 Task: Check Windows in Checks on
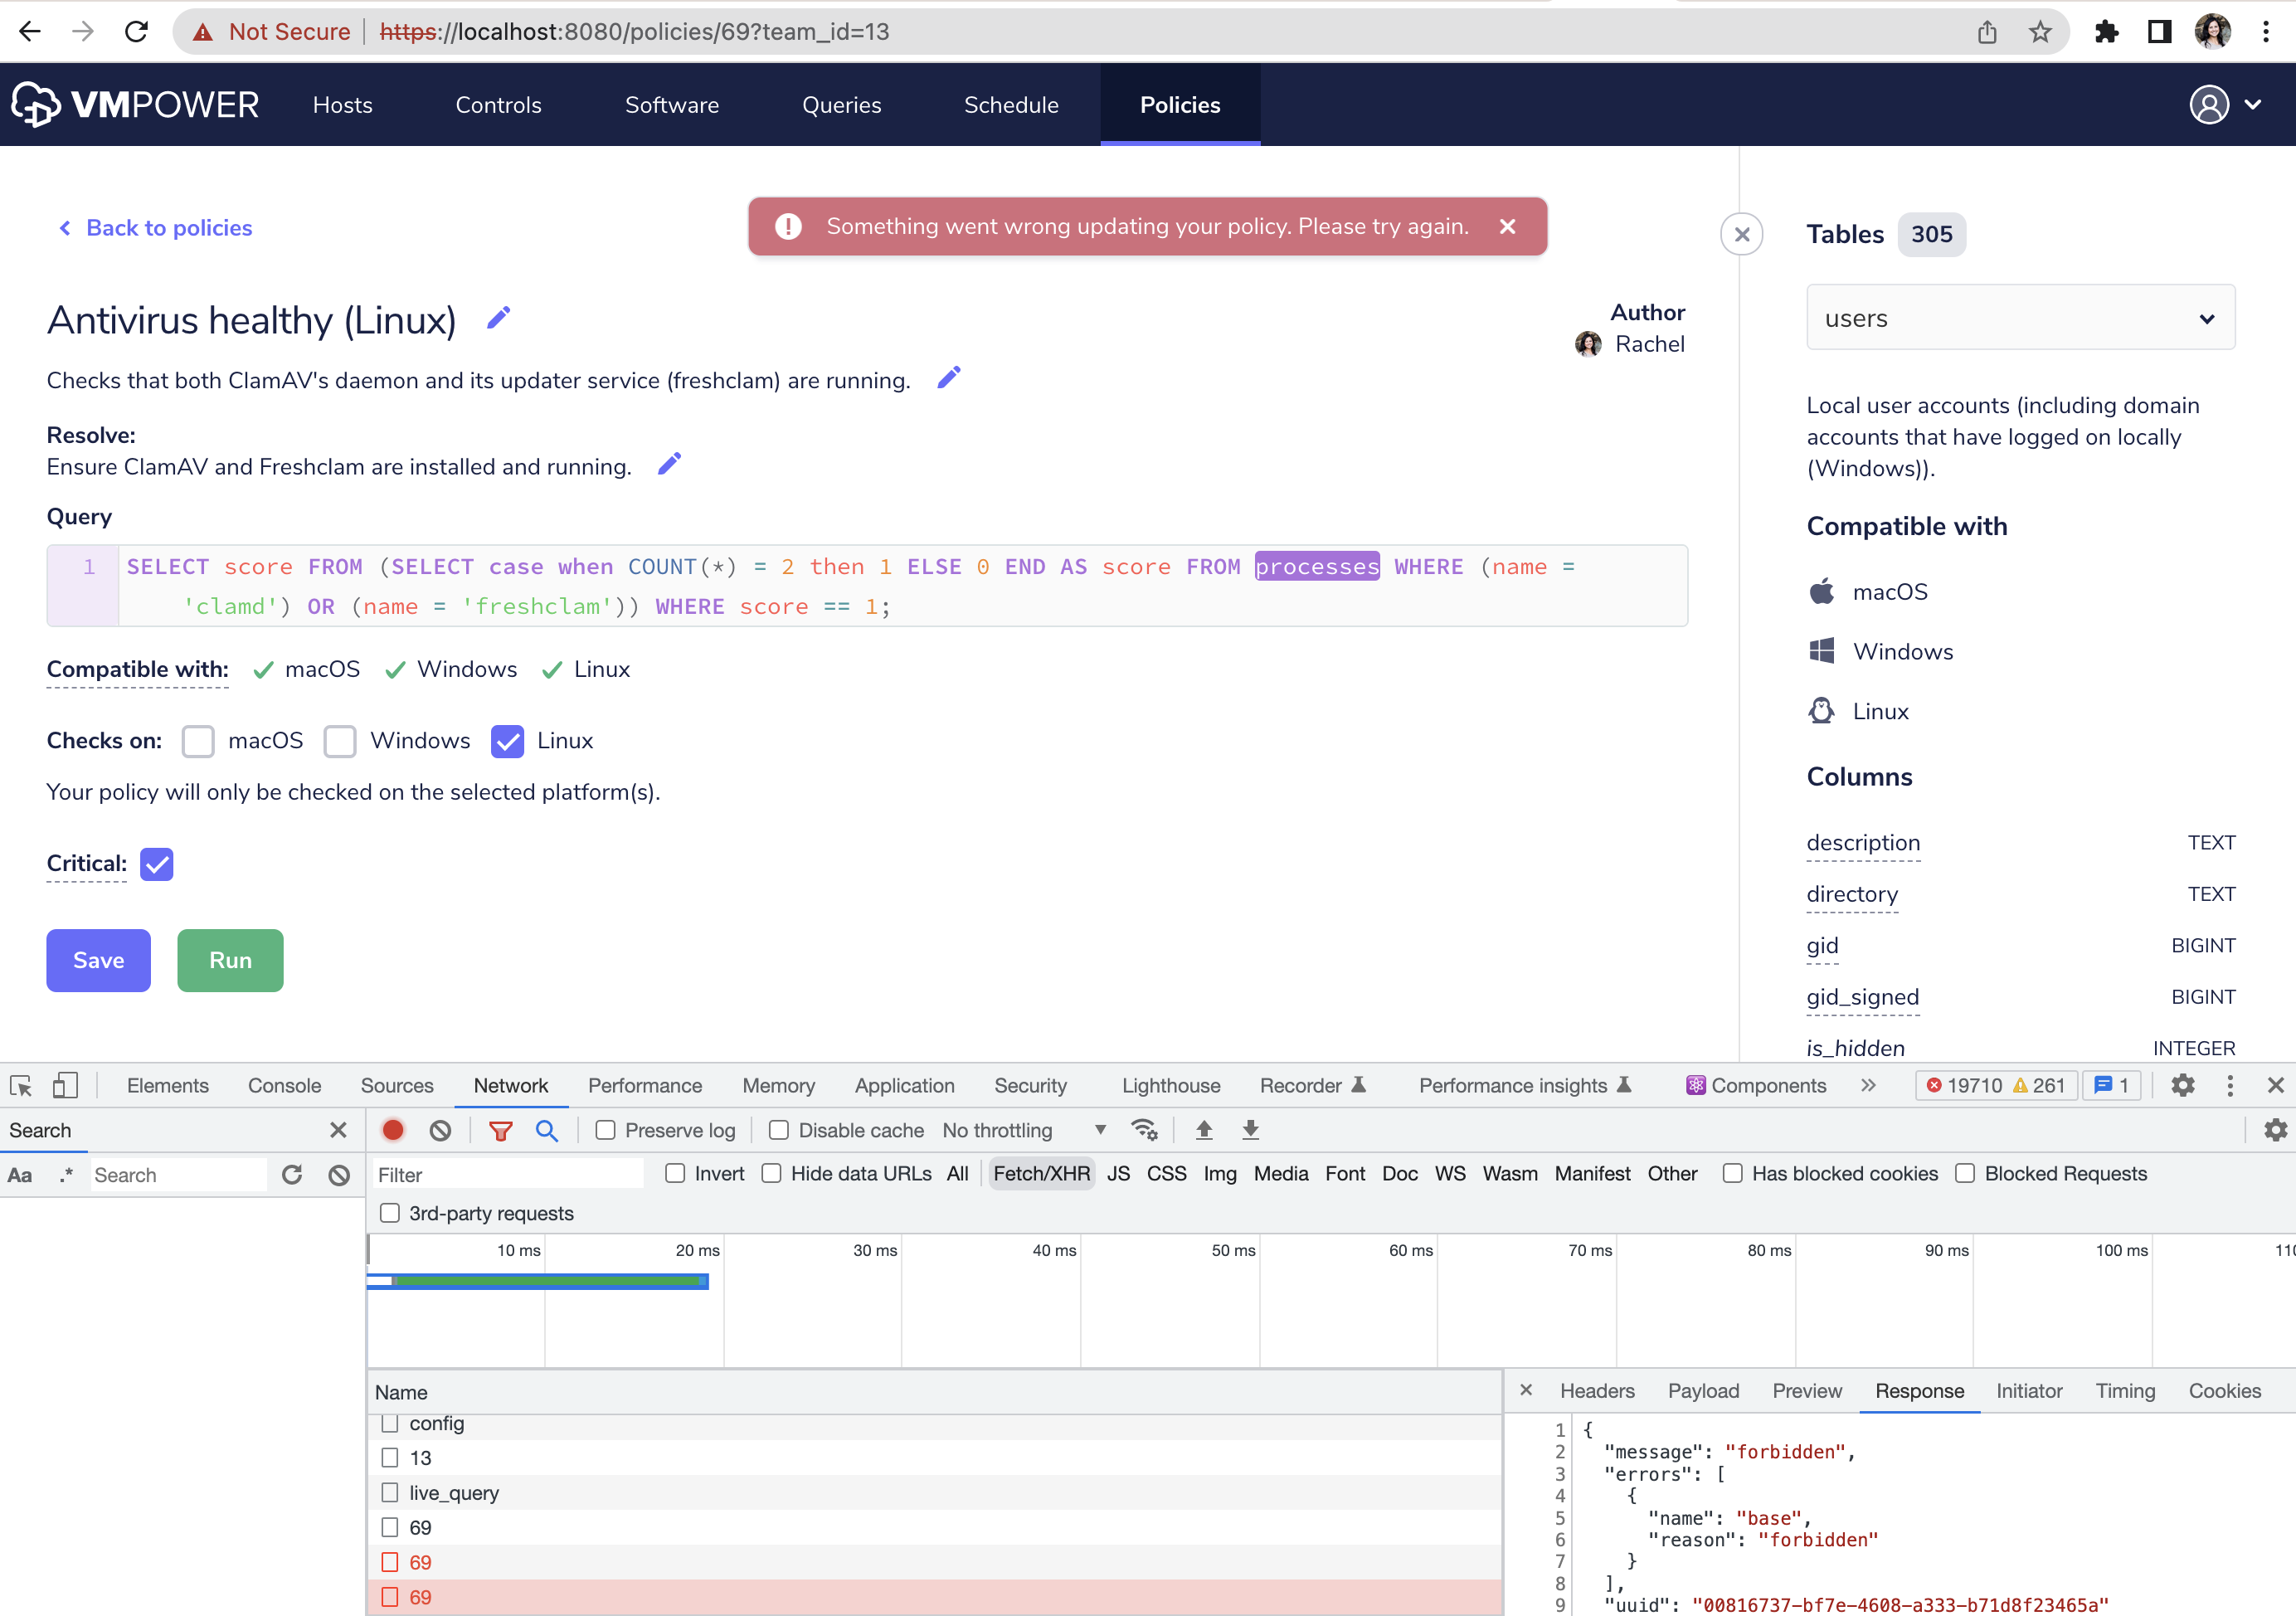340,741
